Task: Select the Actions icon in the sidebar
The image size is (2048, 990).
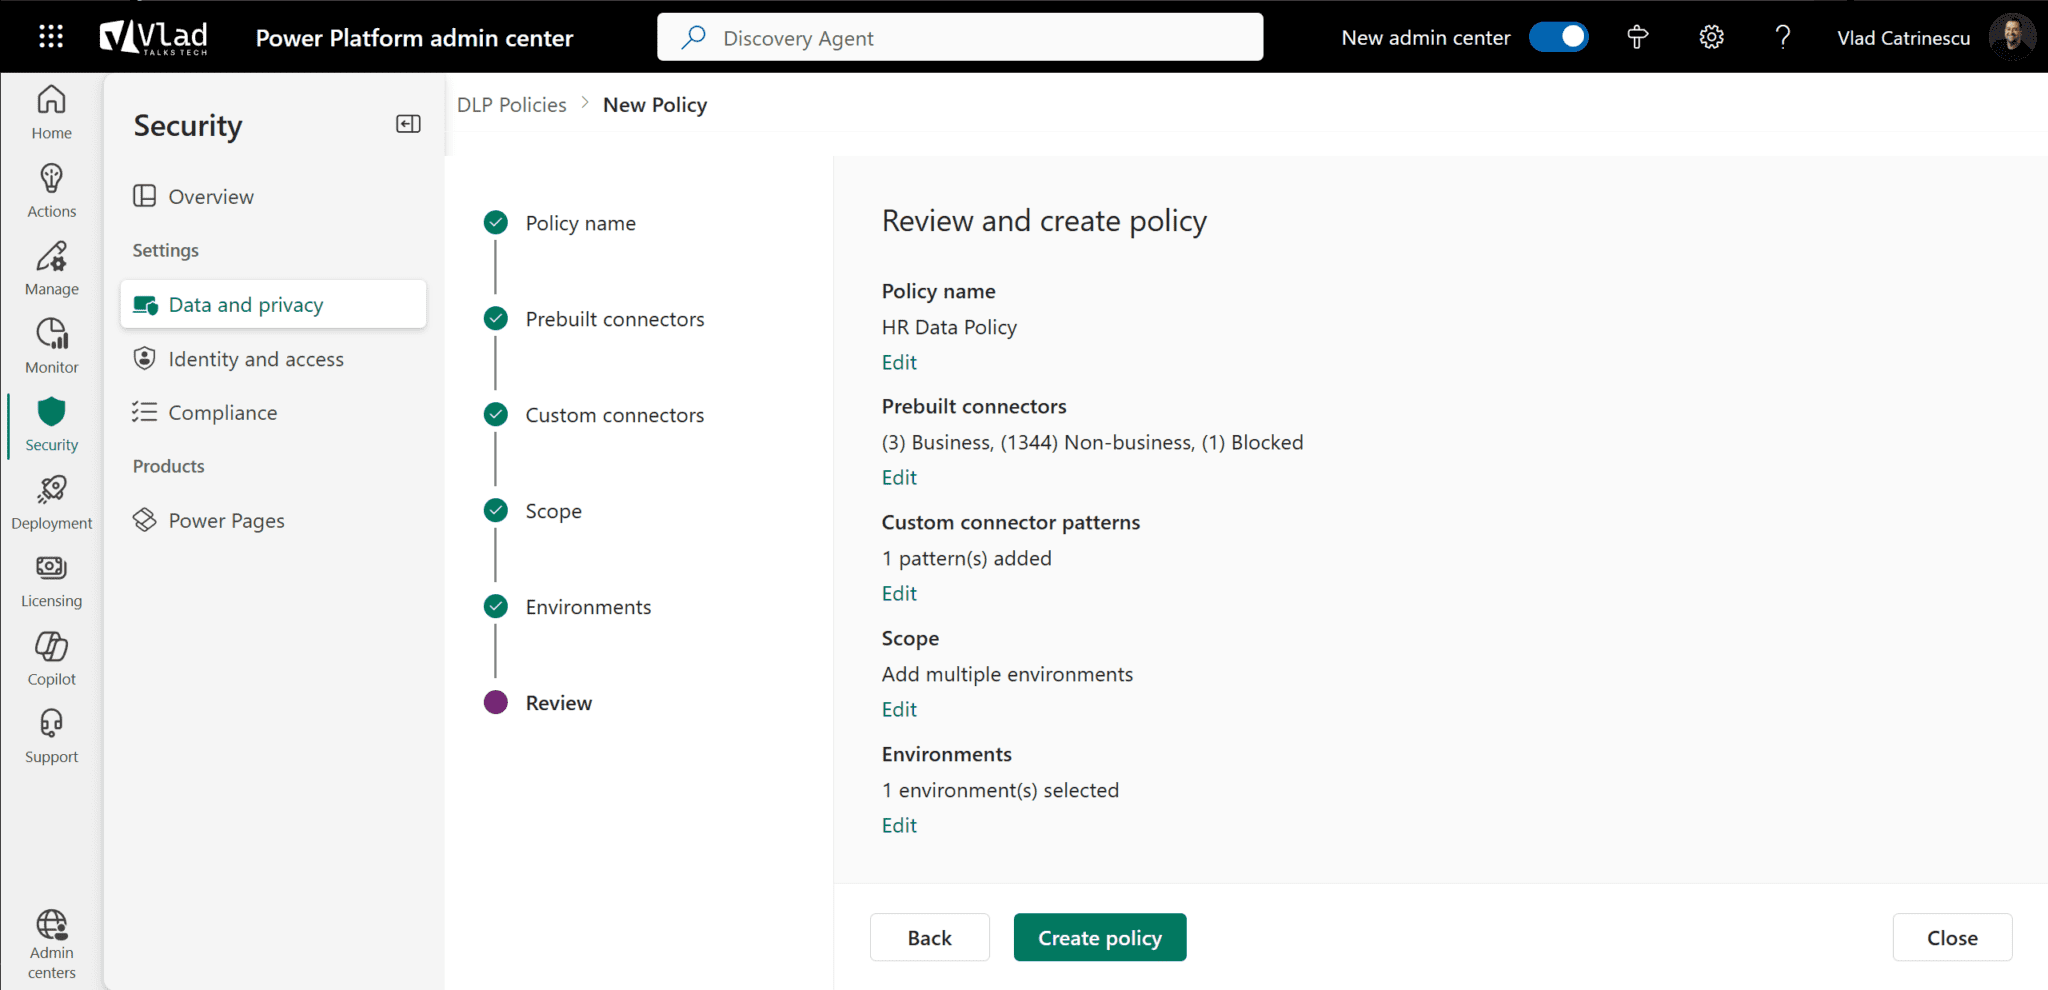Action: click(50, 188)
